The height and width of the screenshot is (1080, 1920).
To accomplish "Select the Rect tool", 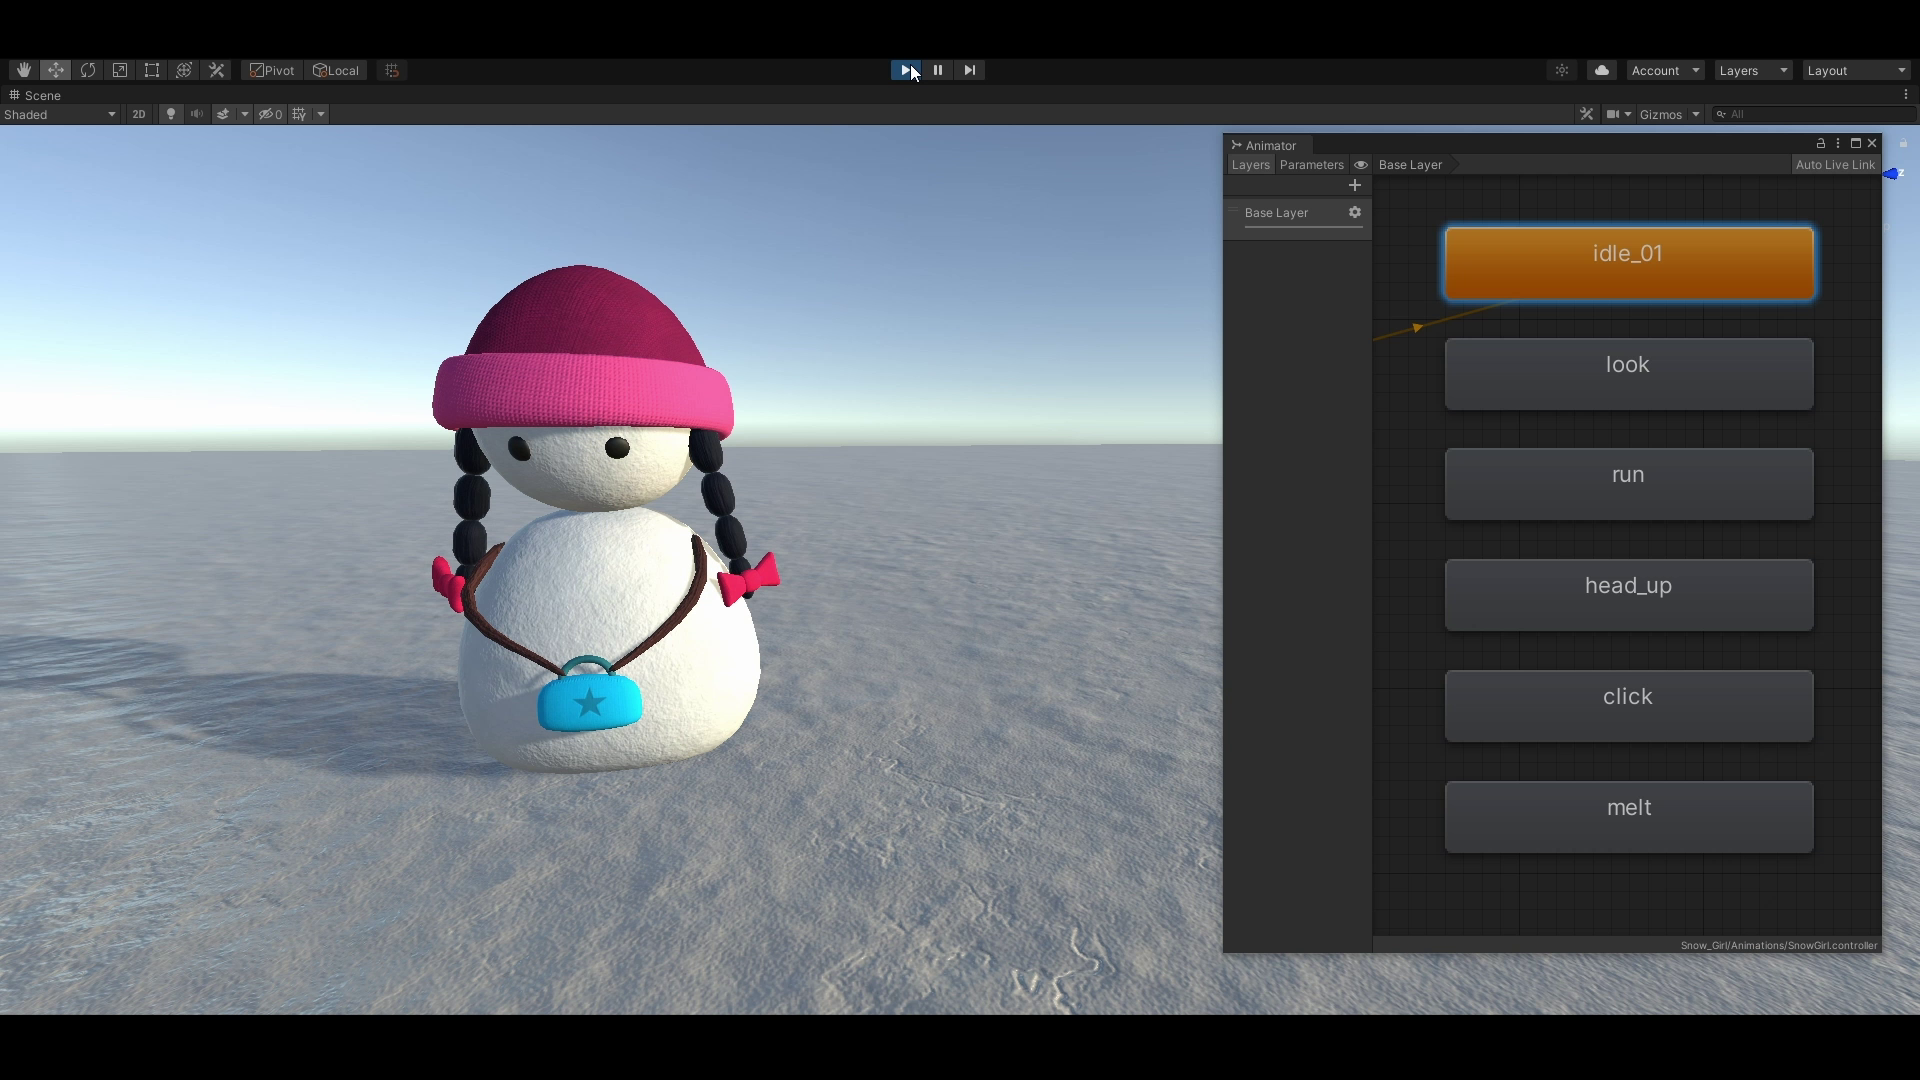I will coord(152,70).
